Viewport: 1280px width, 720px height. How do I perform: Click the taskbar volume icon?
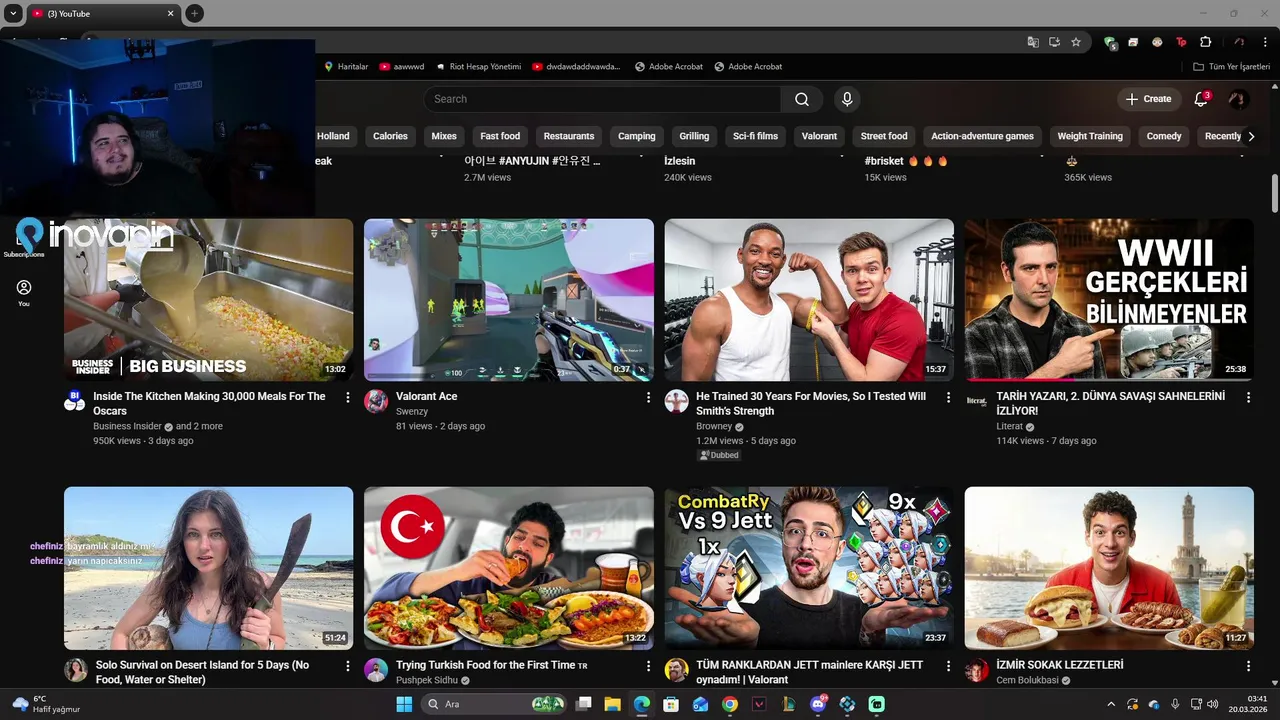(1212, 704)
